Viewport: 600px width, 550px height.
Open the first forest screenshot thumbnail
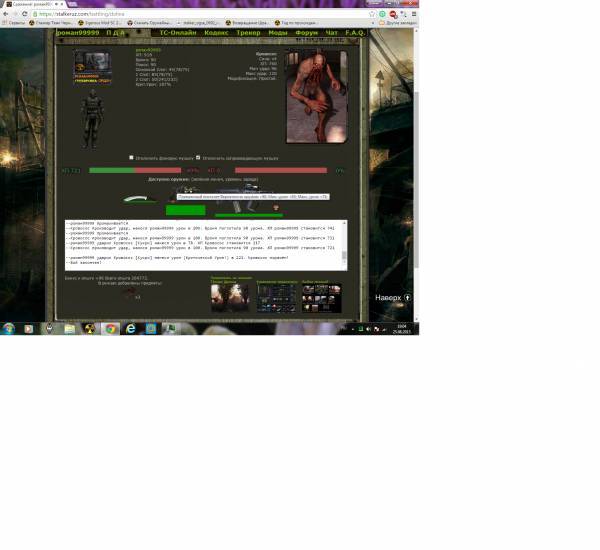231,297
